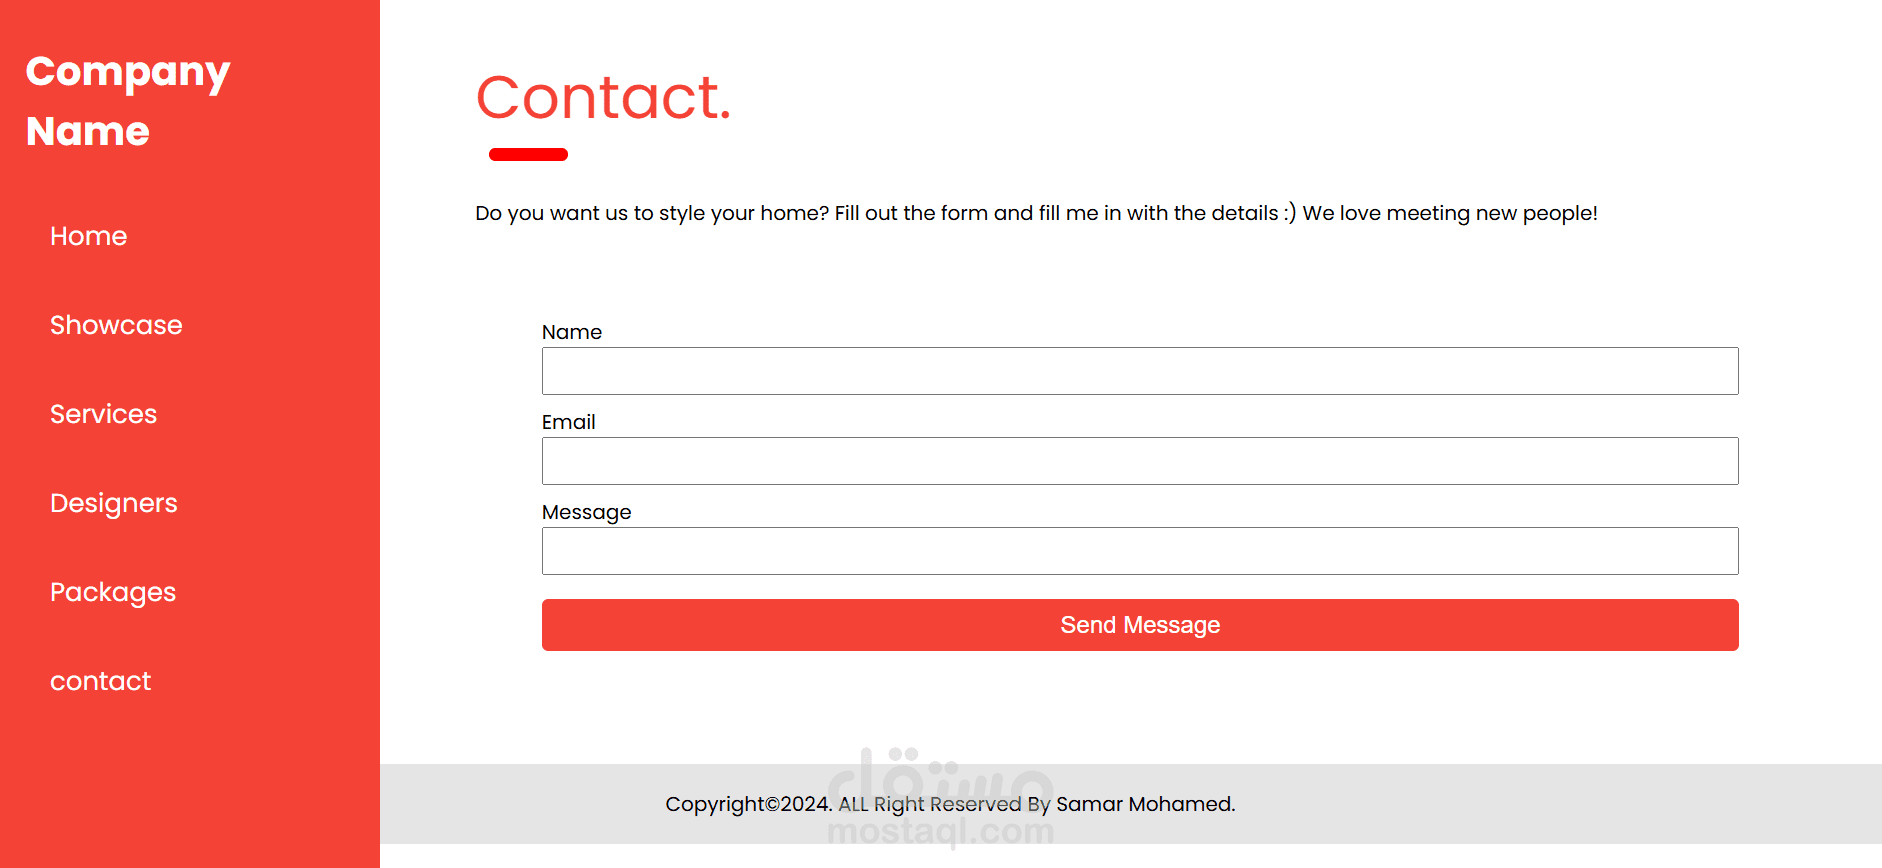Open the Showcase sidebar link
1882x868 pixels.
coord(116,325)
